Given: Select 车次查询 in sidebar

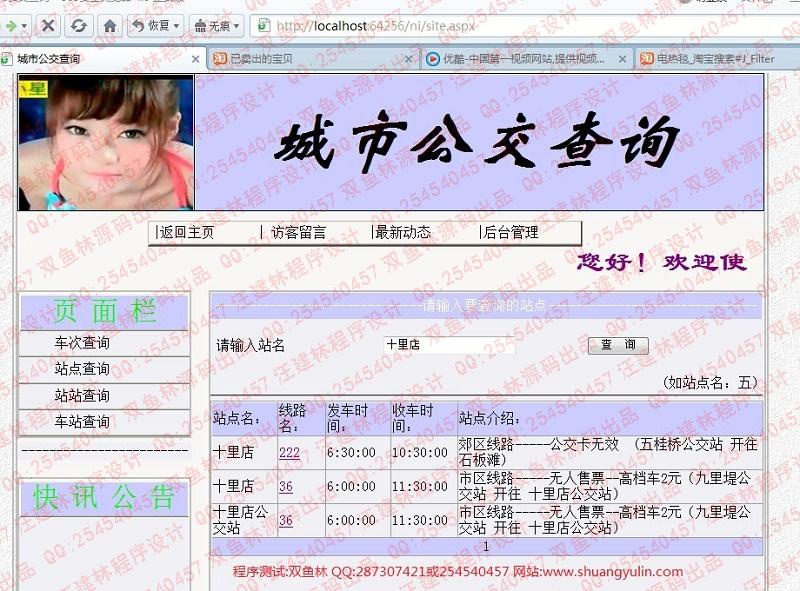Looking at the screenshot, I should pyautogui.click(x=82, y=343).
